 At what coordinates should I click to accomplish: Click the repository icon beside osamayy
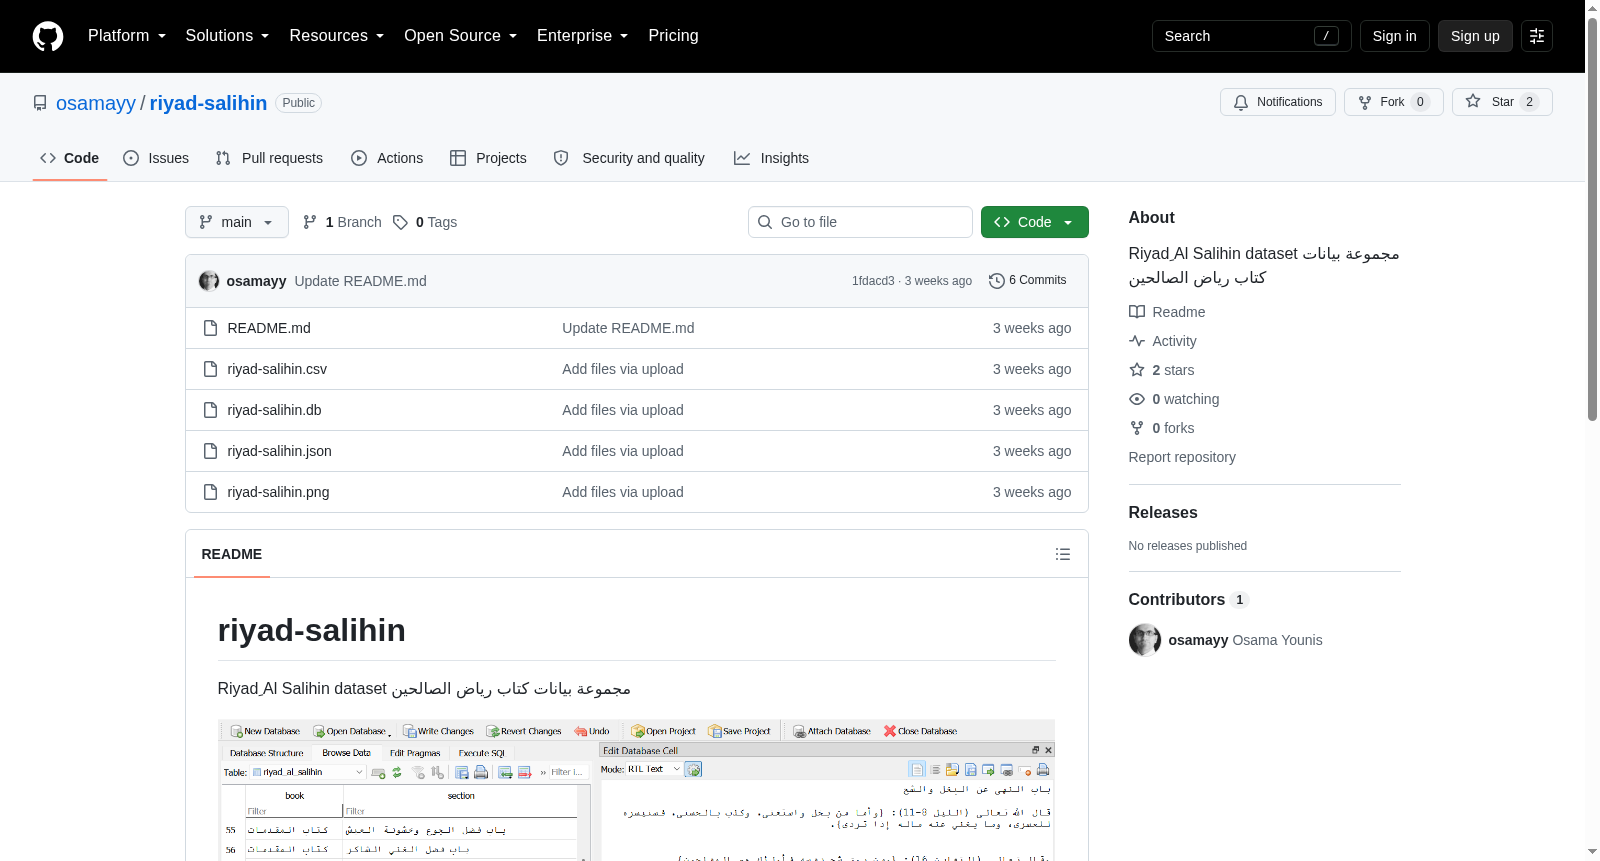40,103
